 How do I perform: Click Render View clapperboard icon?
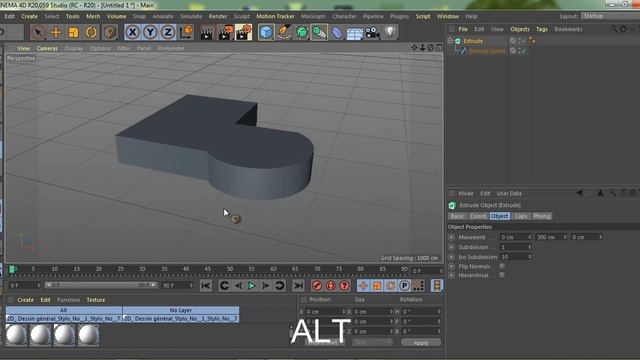pos(207,32)
